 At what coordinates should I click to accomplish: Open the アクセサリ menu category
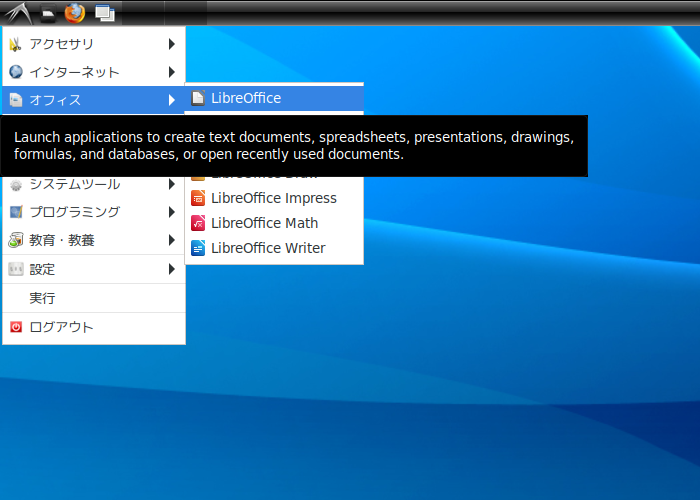[94, 44]
